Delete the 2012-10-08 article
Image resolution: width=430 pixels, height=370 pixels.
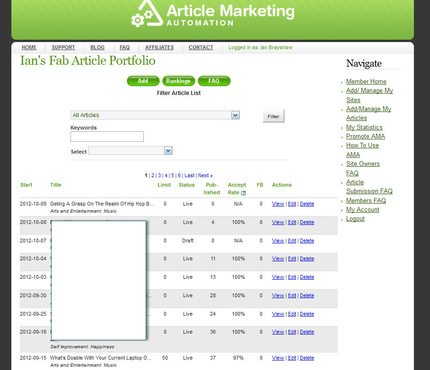[x=307, y=222]
